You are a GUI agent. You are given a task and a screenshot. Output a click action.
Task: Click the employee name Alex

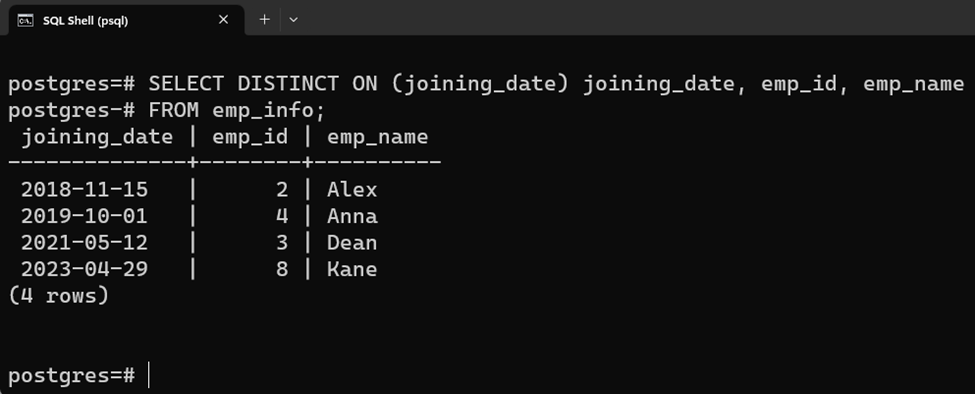coord(352,190)
